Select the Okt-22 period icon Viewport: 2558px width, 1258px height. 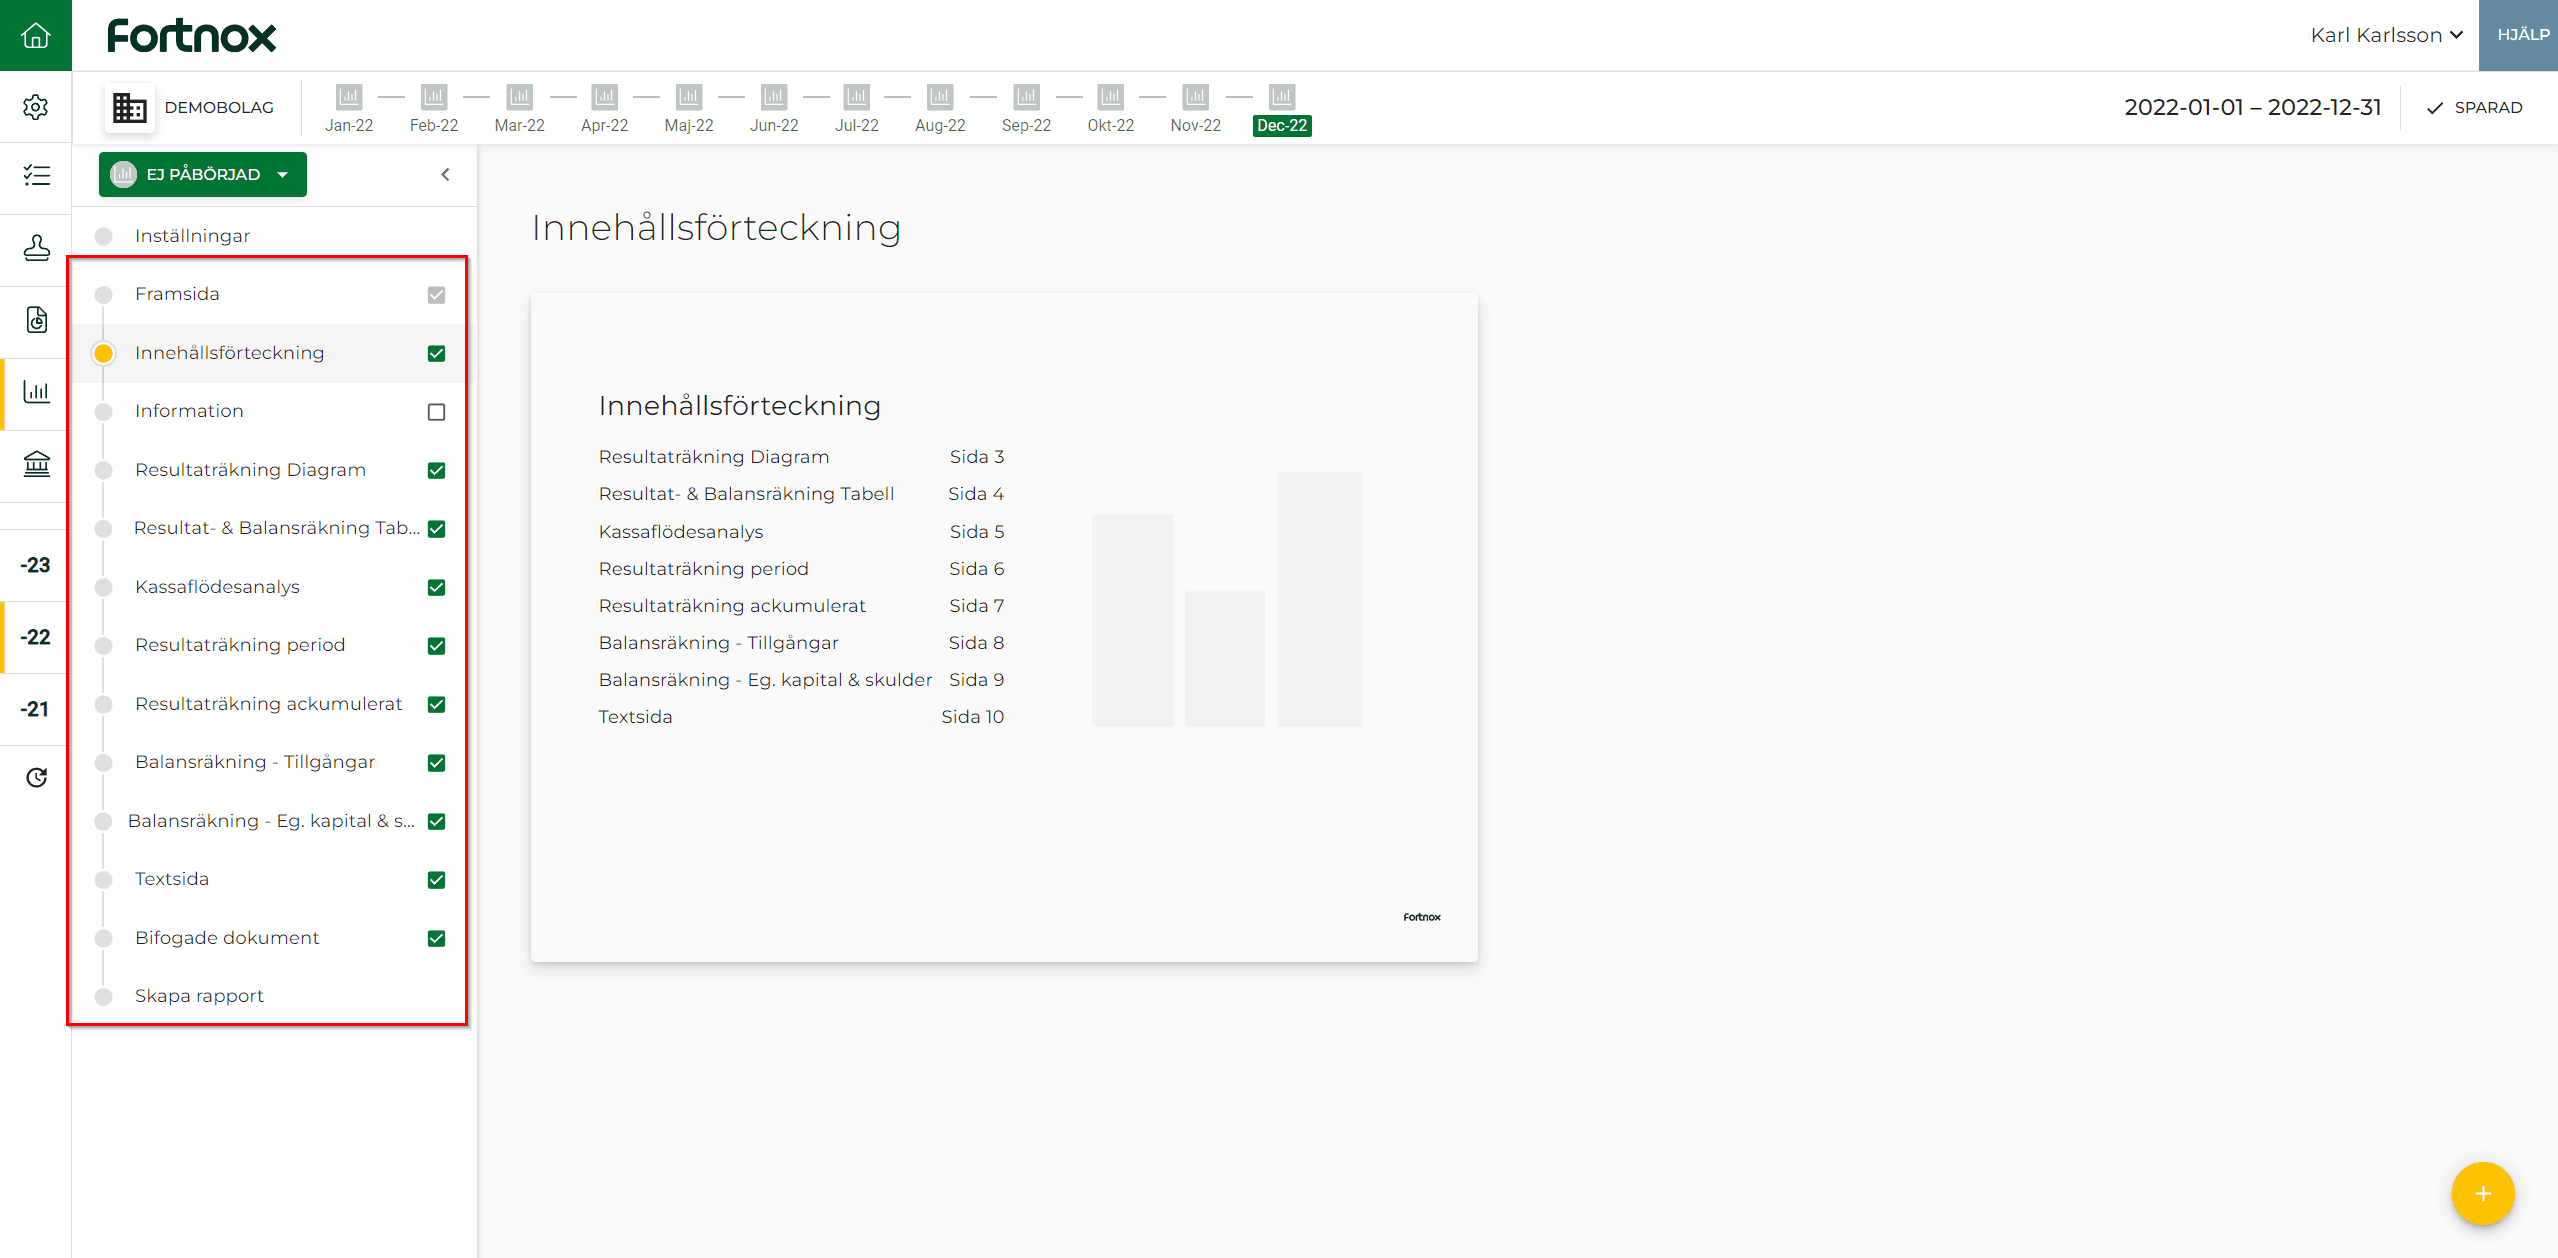(1111, 96)
